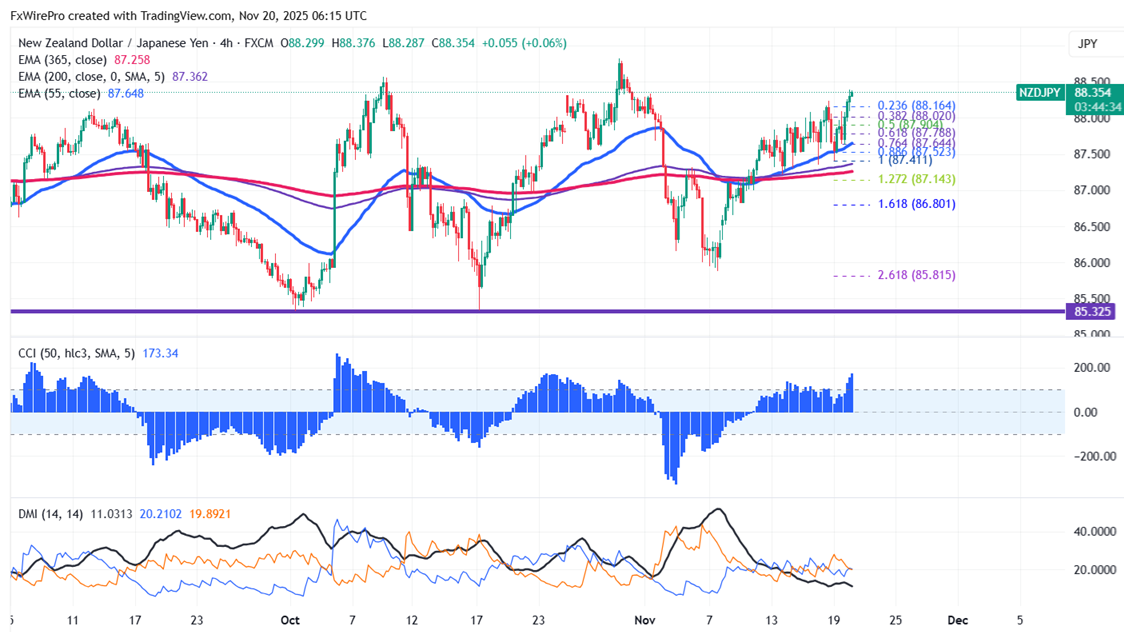1124x632 pixels.
Task: Click the Nov date on the time axis
Action: click(x=645, y=621)
